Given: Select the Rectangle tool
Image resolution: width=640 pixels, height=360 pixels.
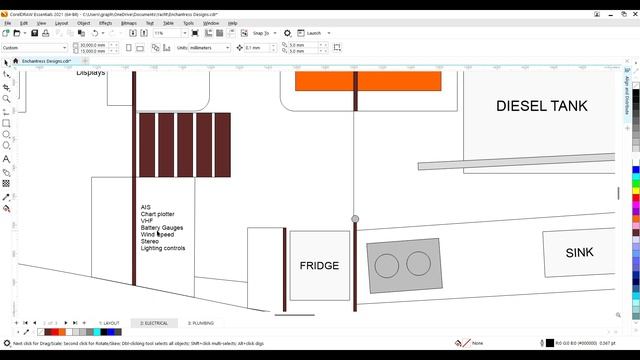Looking at the screenshot, I should [x=6, y=123].
